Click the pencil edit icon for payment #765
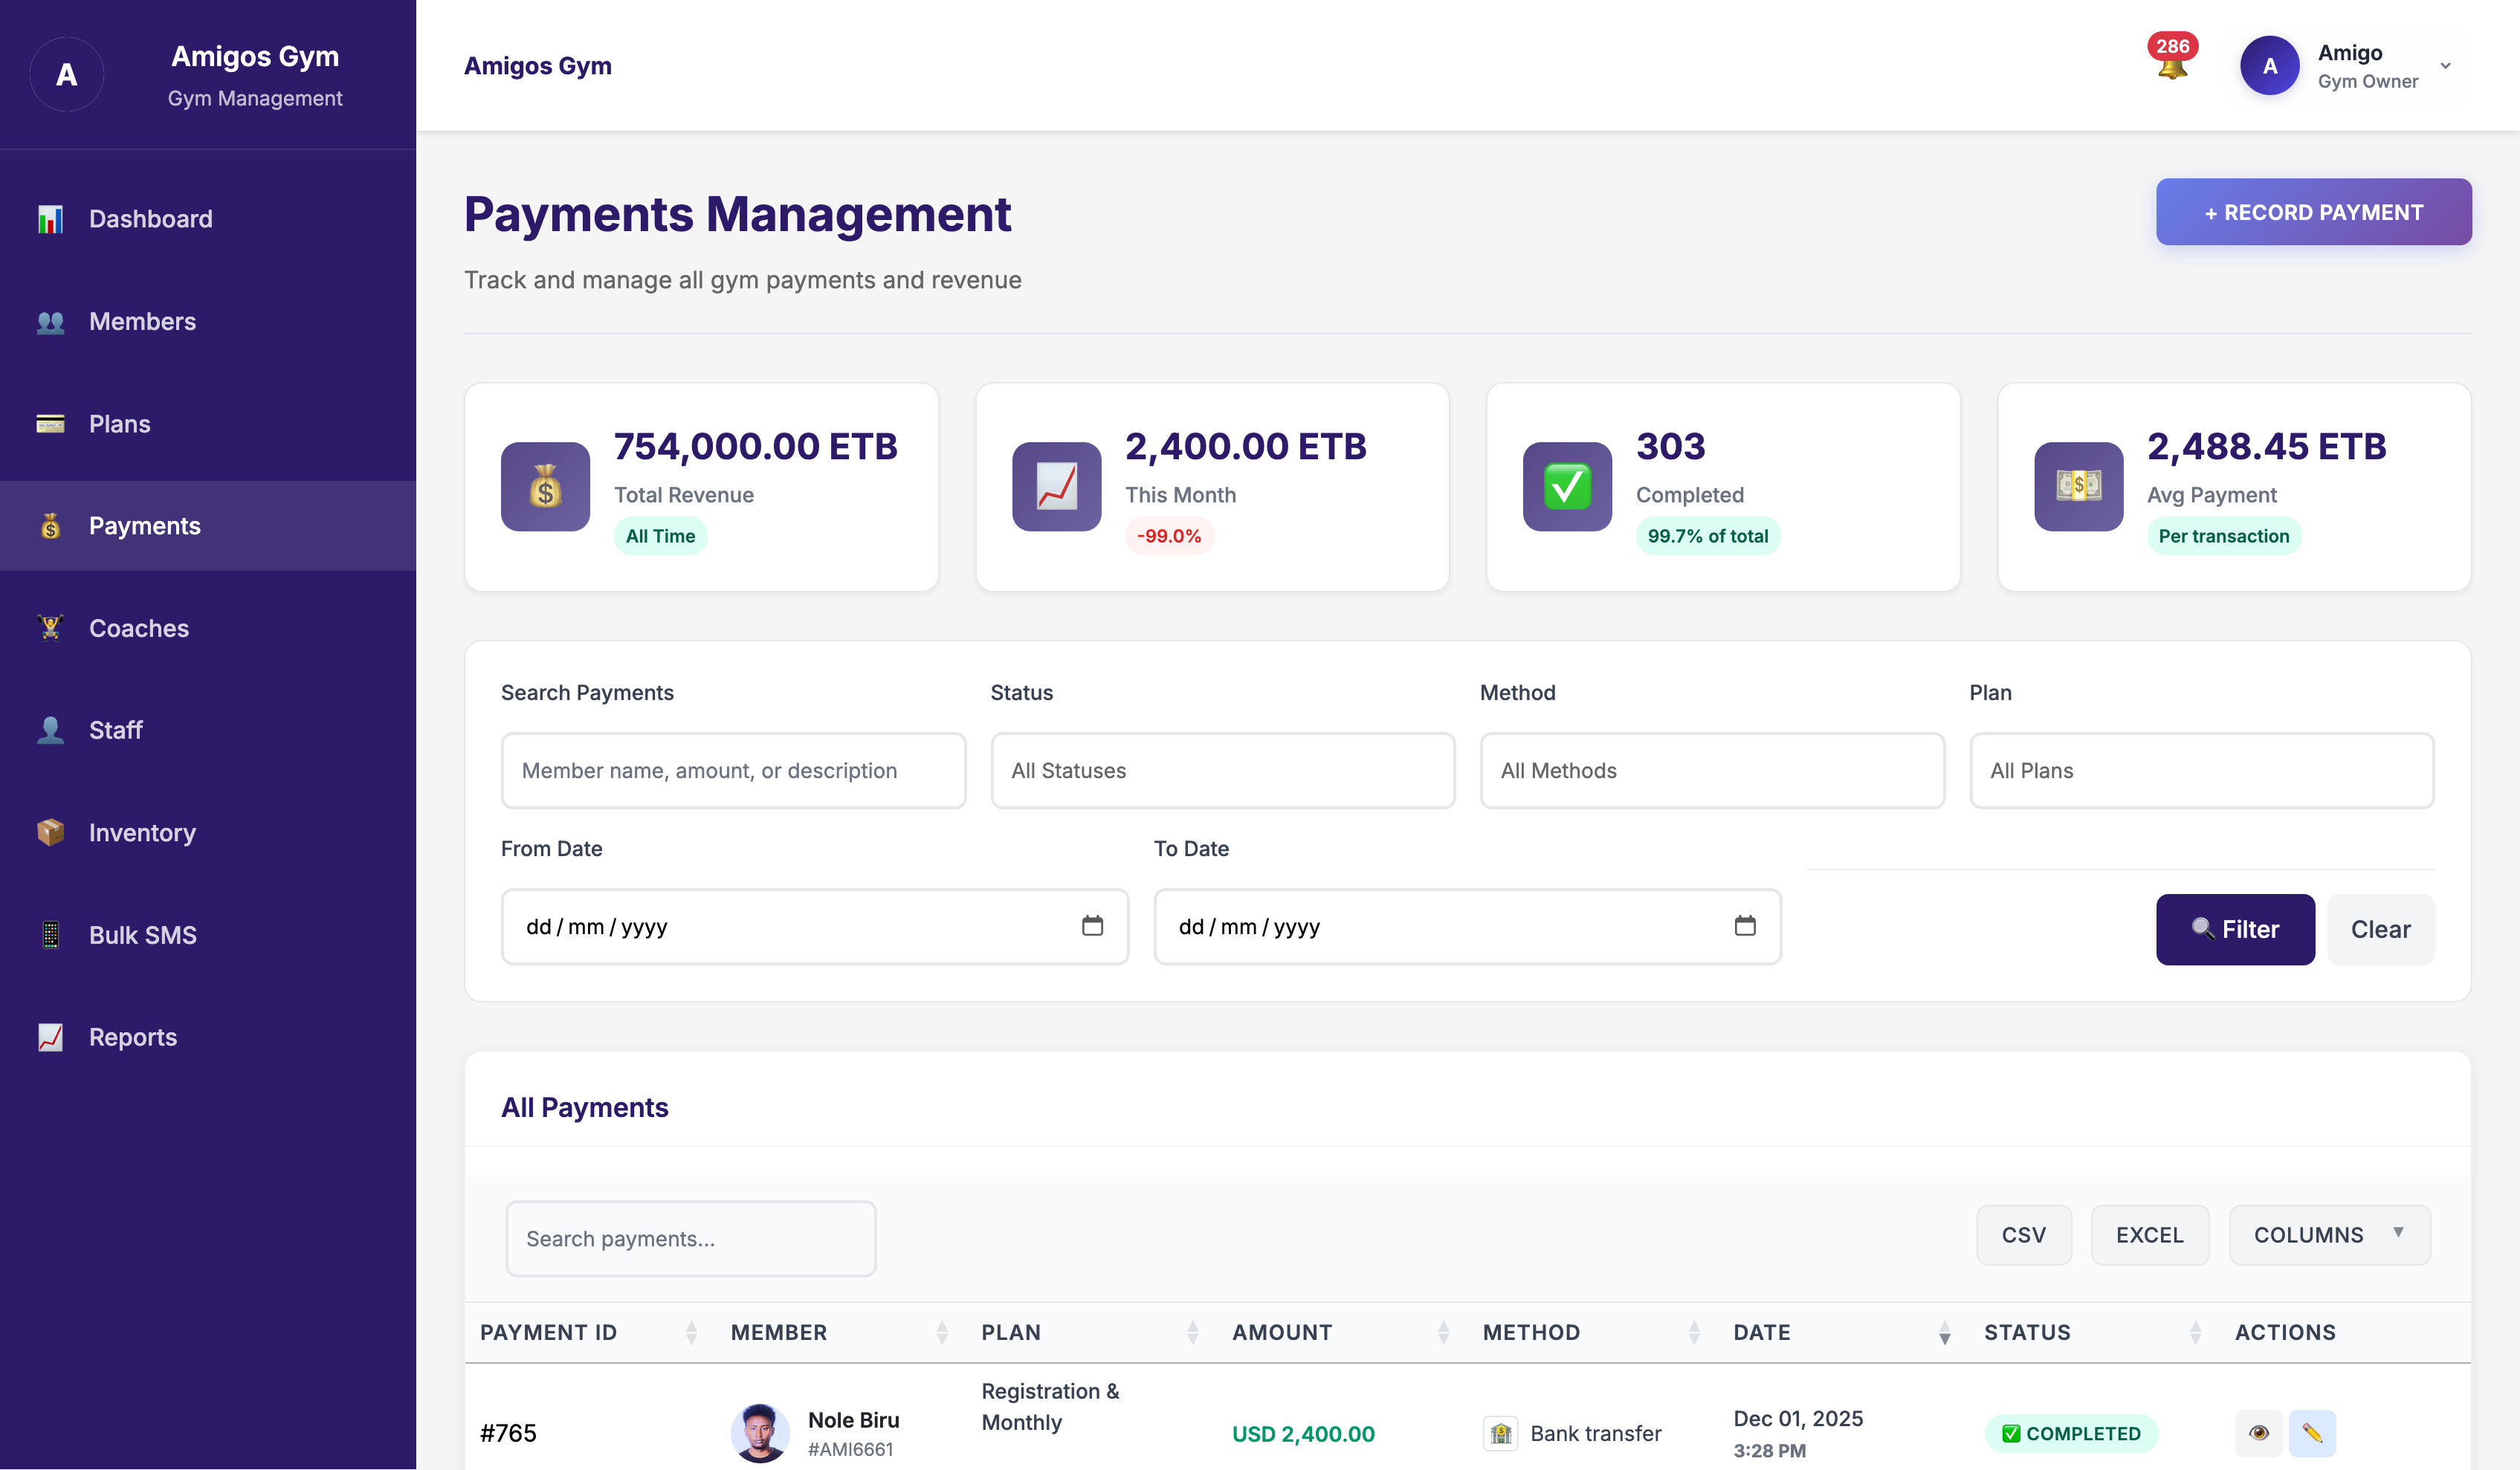The height and width of the screenshot is (1470, 2520). pyautogui.click(x=2311, y=1433)
